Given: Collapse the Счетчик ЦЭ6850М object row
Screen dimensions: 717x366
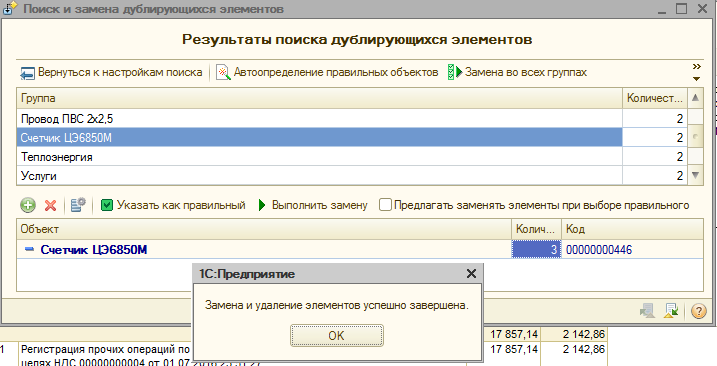Looking at the screenshot, I should (29, 249).
